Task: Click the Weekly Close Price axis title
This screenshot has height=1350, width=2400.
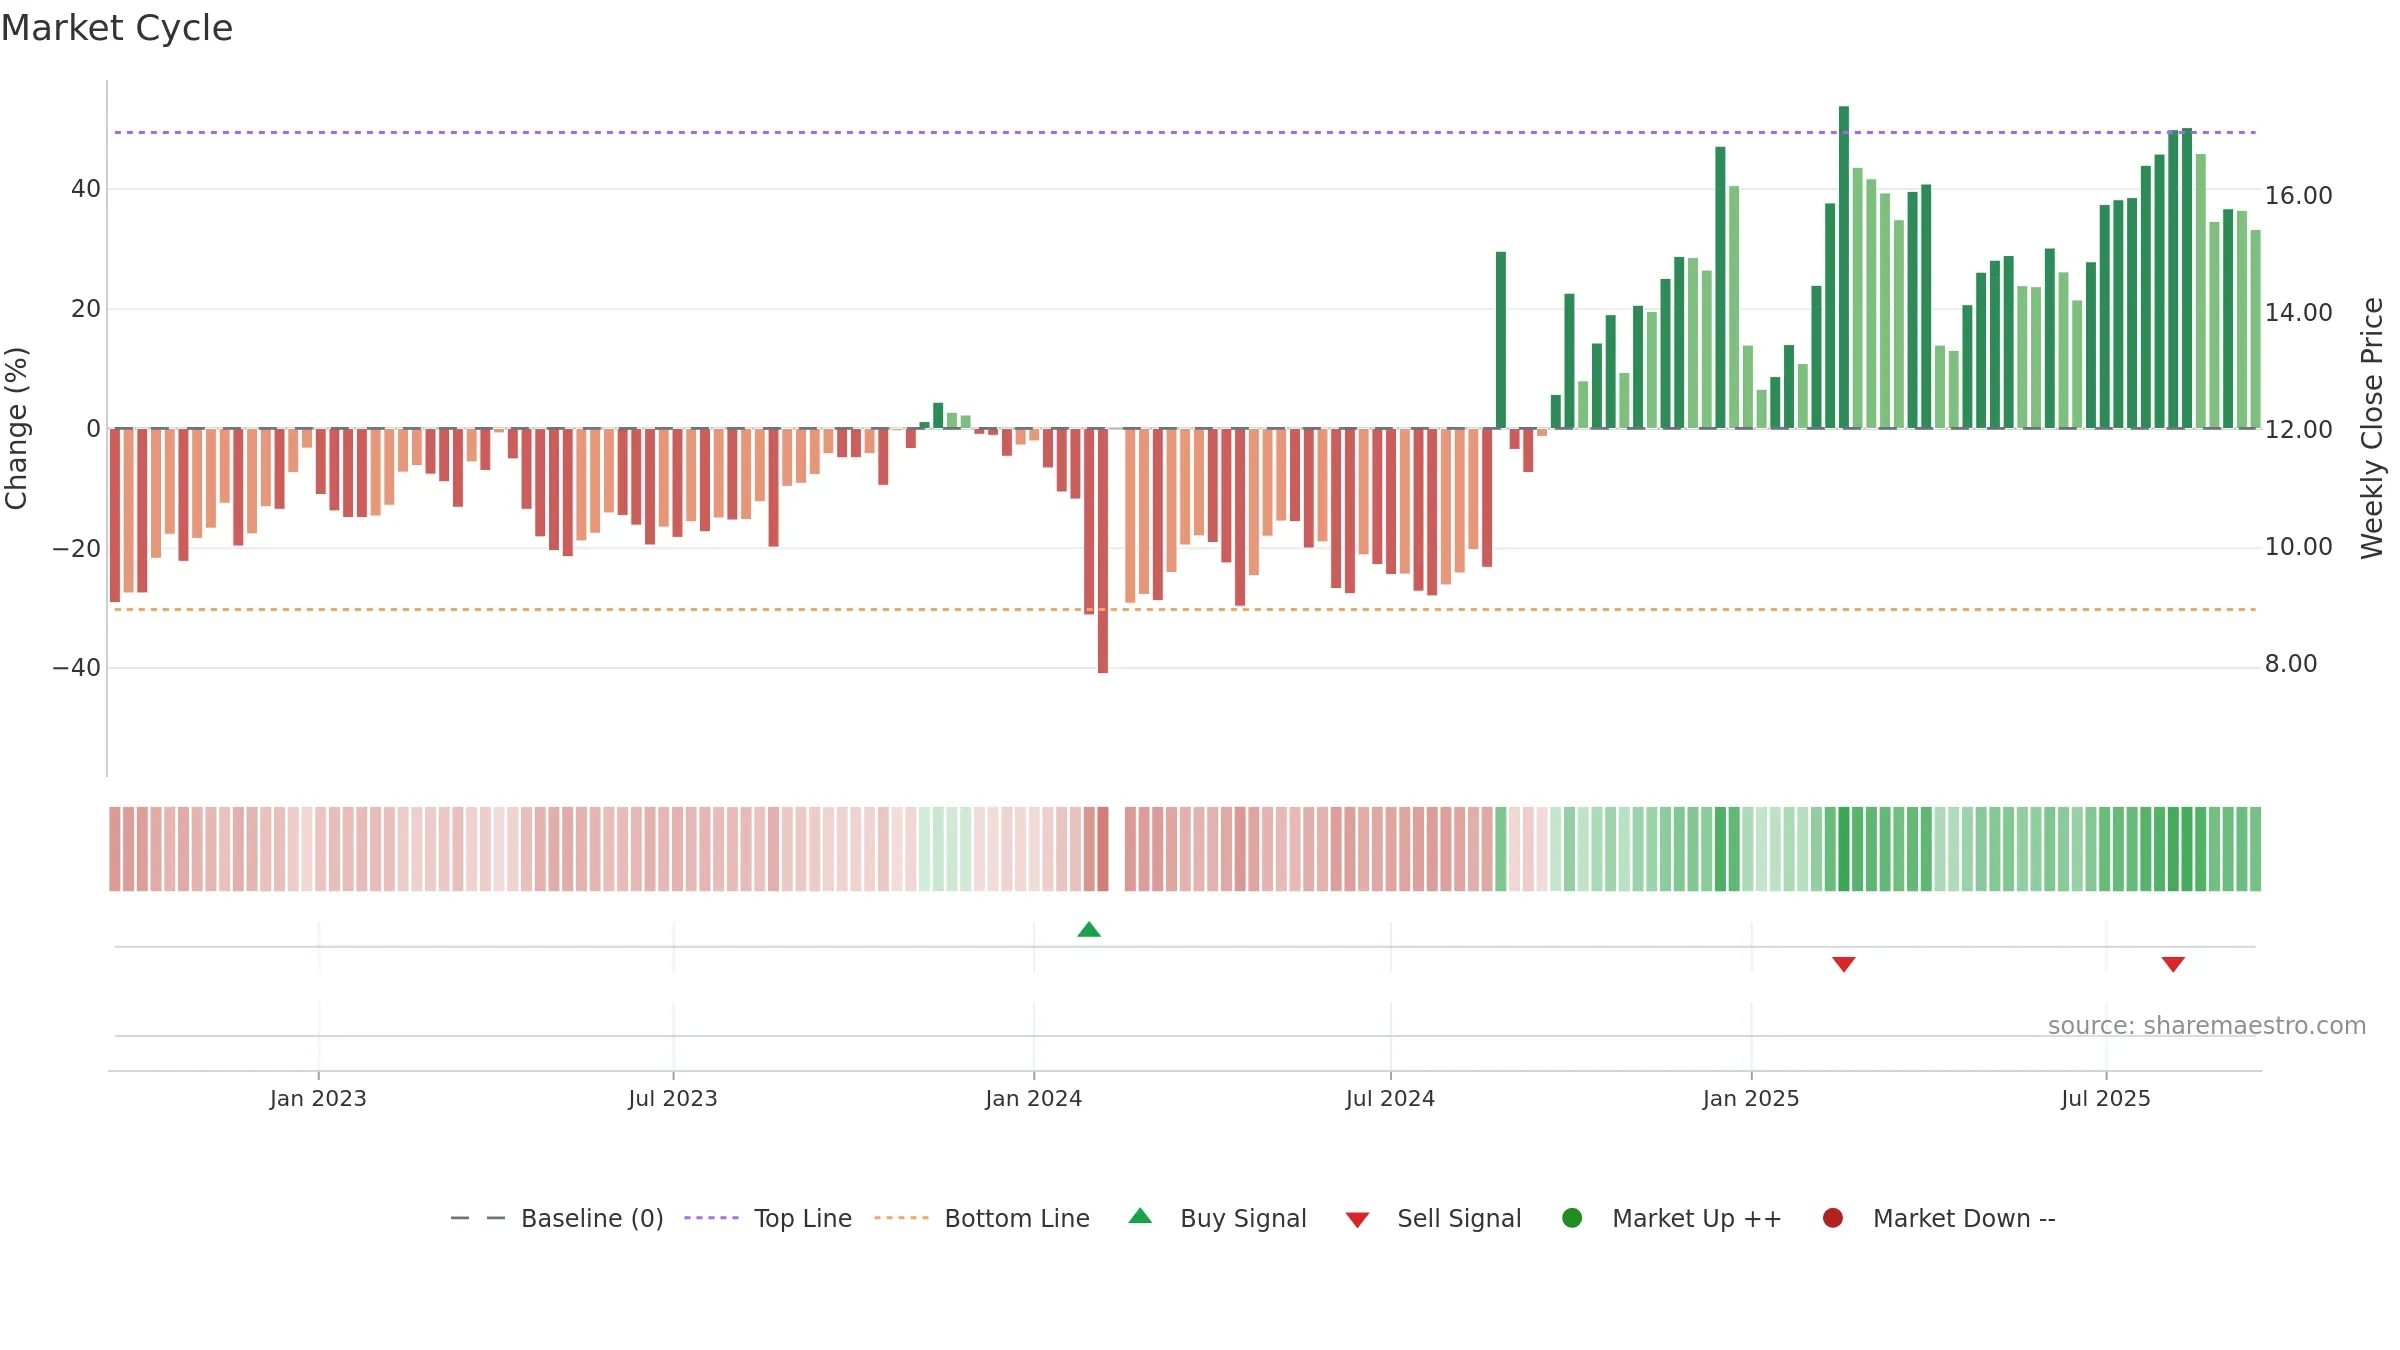Action: pos(2372,428)
